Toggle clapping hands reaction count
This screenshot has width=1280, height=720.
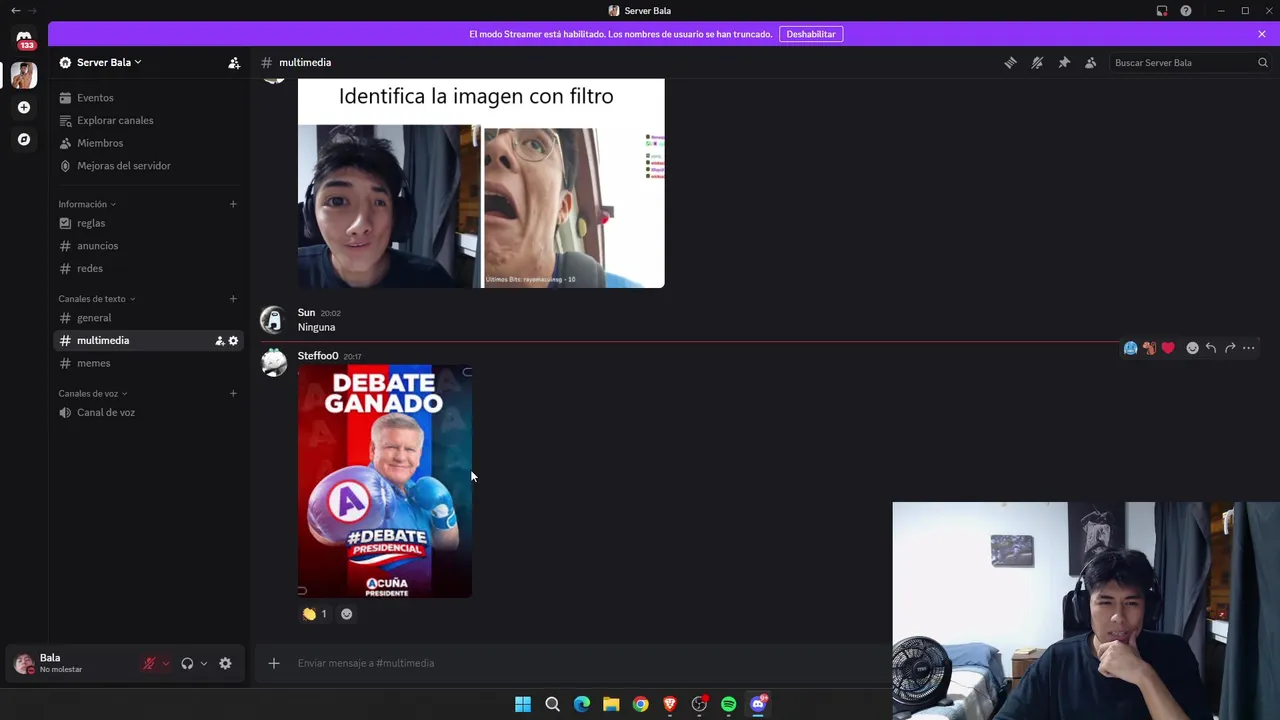coord(315,614)
